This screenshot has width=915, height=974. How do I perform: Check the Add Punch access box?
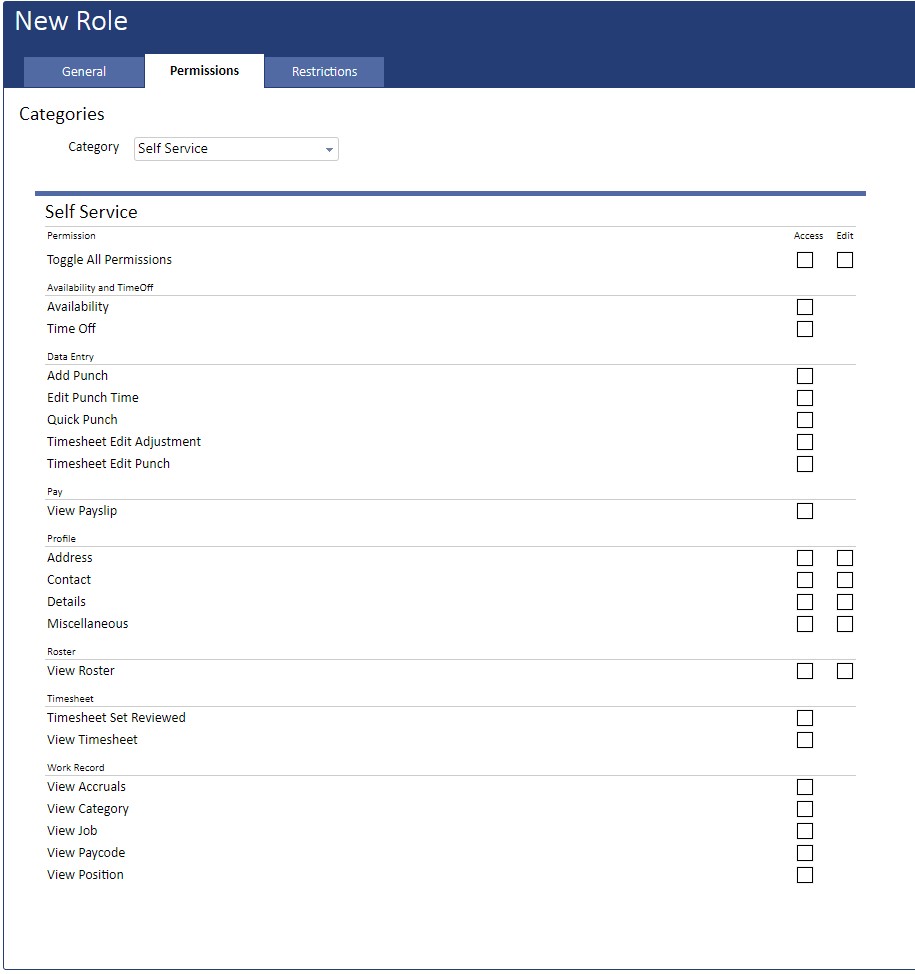[x=804, y=376]
